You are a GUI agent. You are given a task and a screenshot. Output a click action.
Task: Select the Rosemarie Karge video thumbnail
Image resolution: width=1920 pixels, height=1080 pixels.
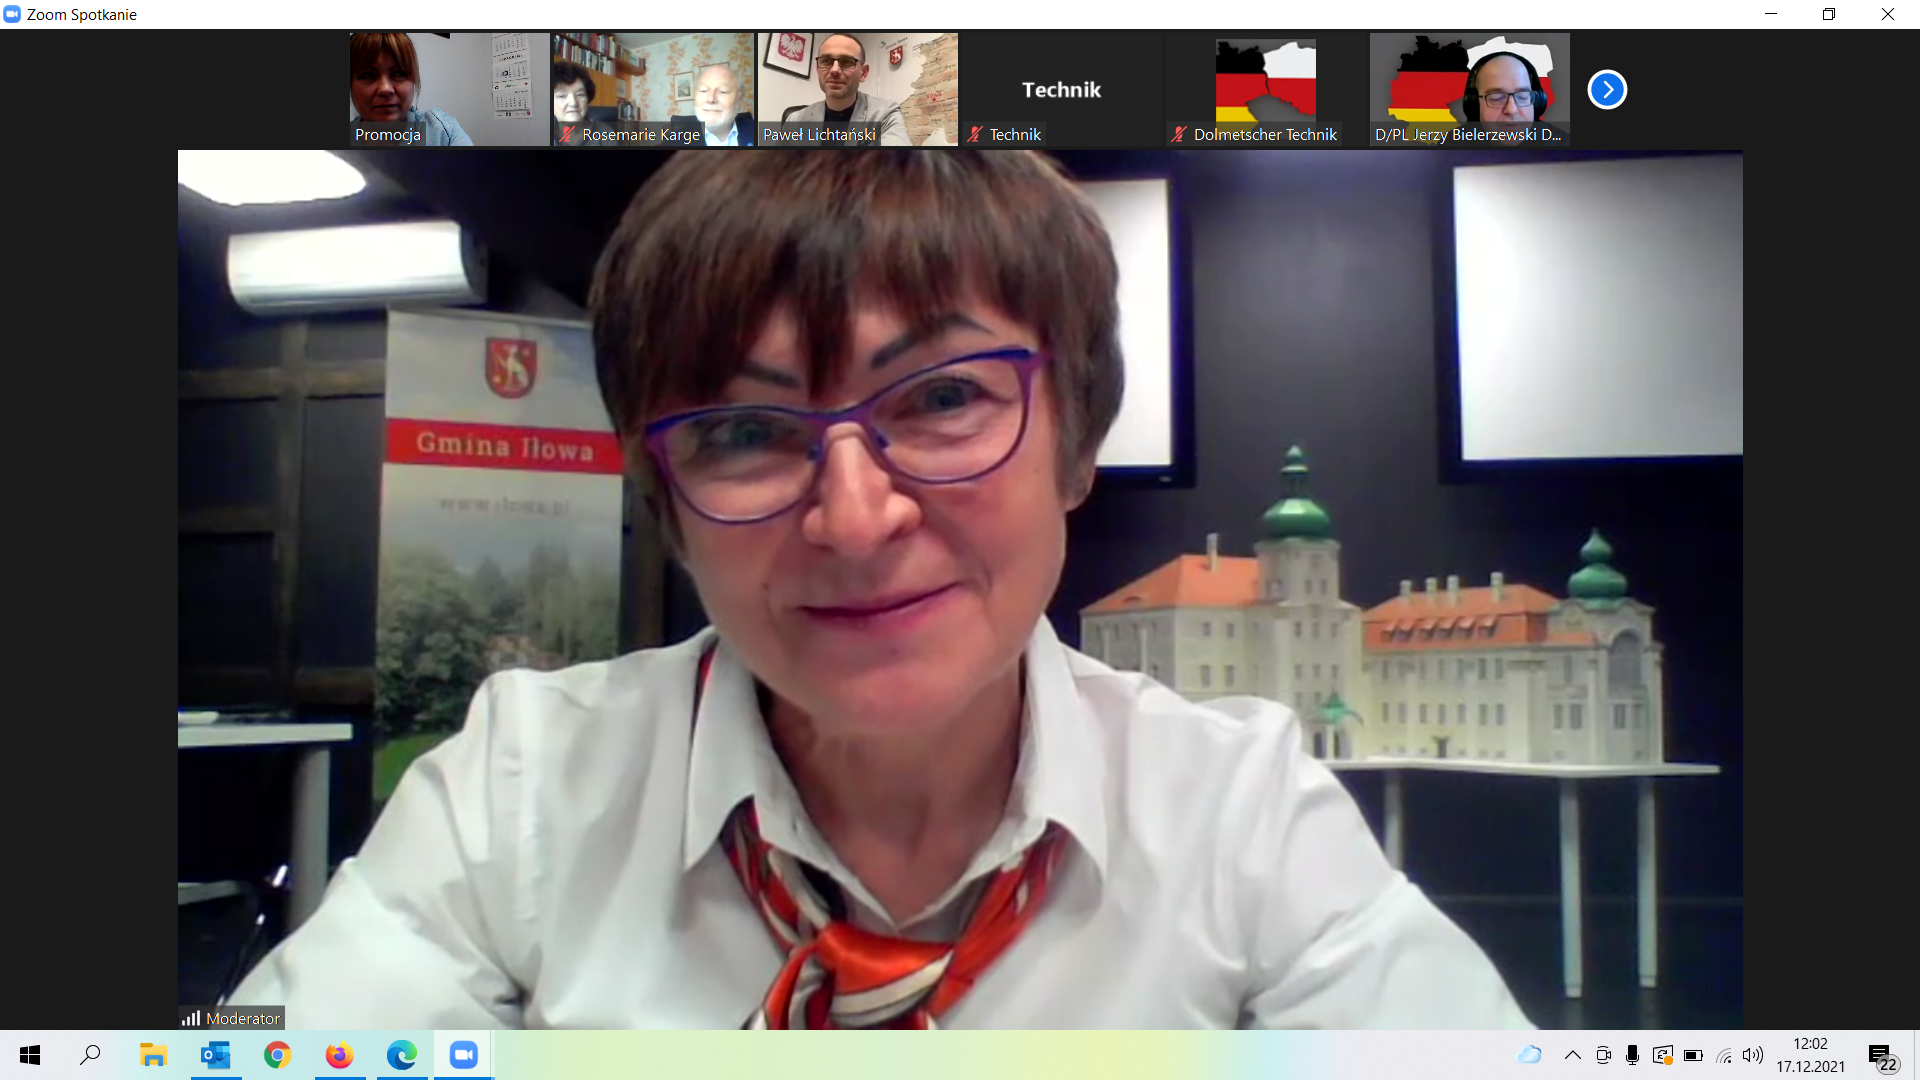pos(653,90)
